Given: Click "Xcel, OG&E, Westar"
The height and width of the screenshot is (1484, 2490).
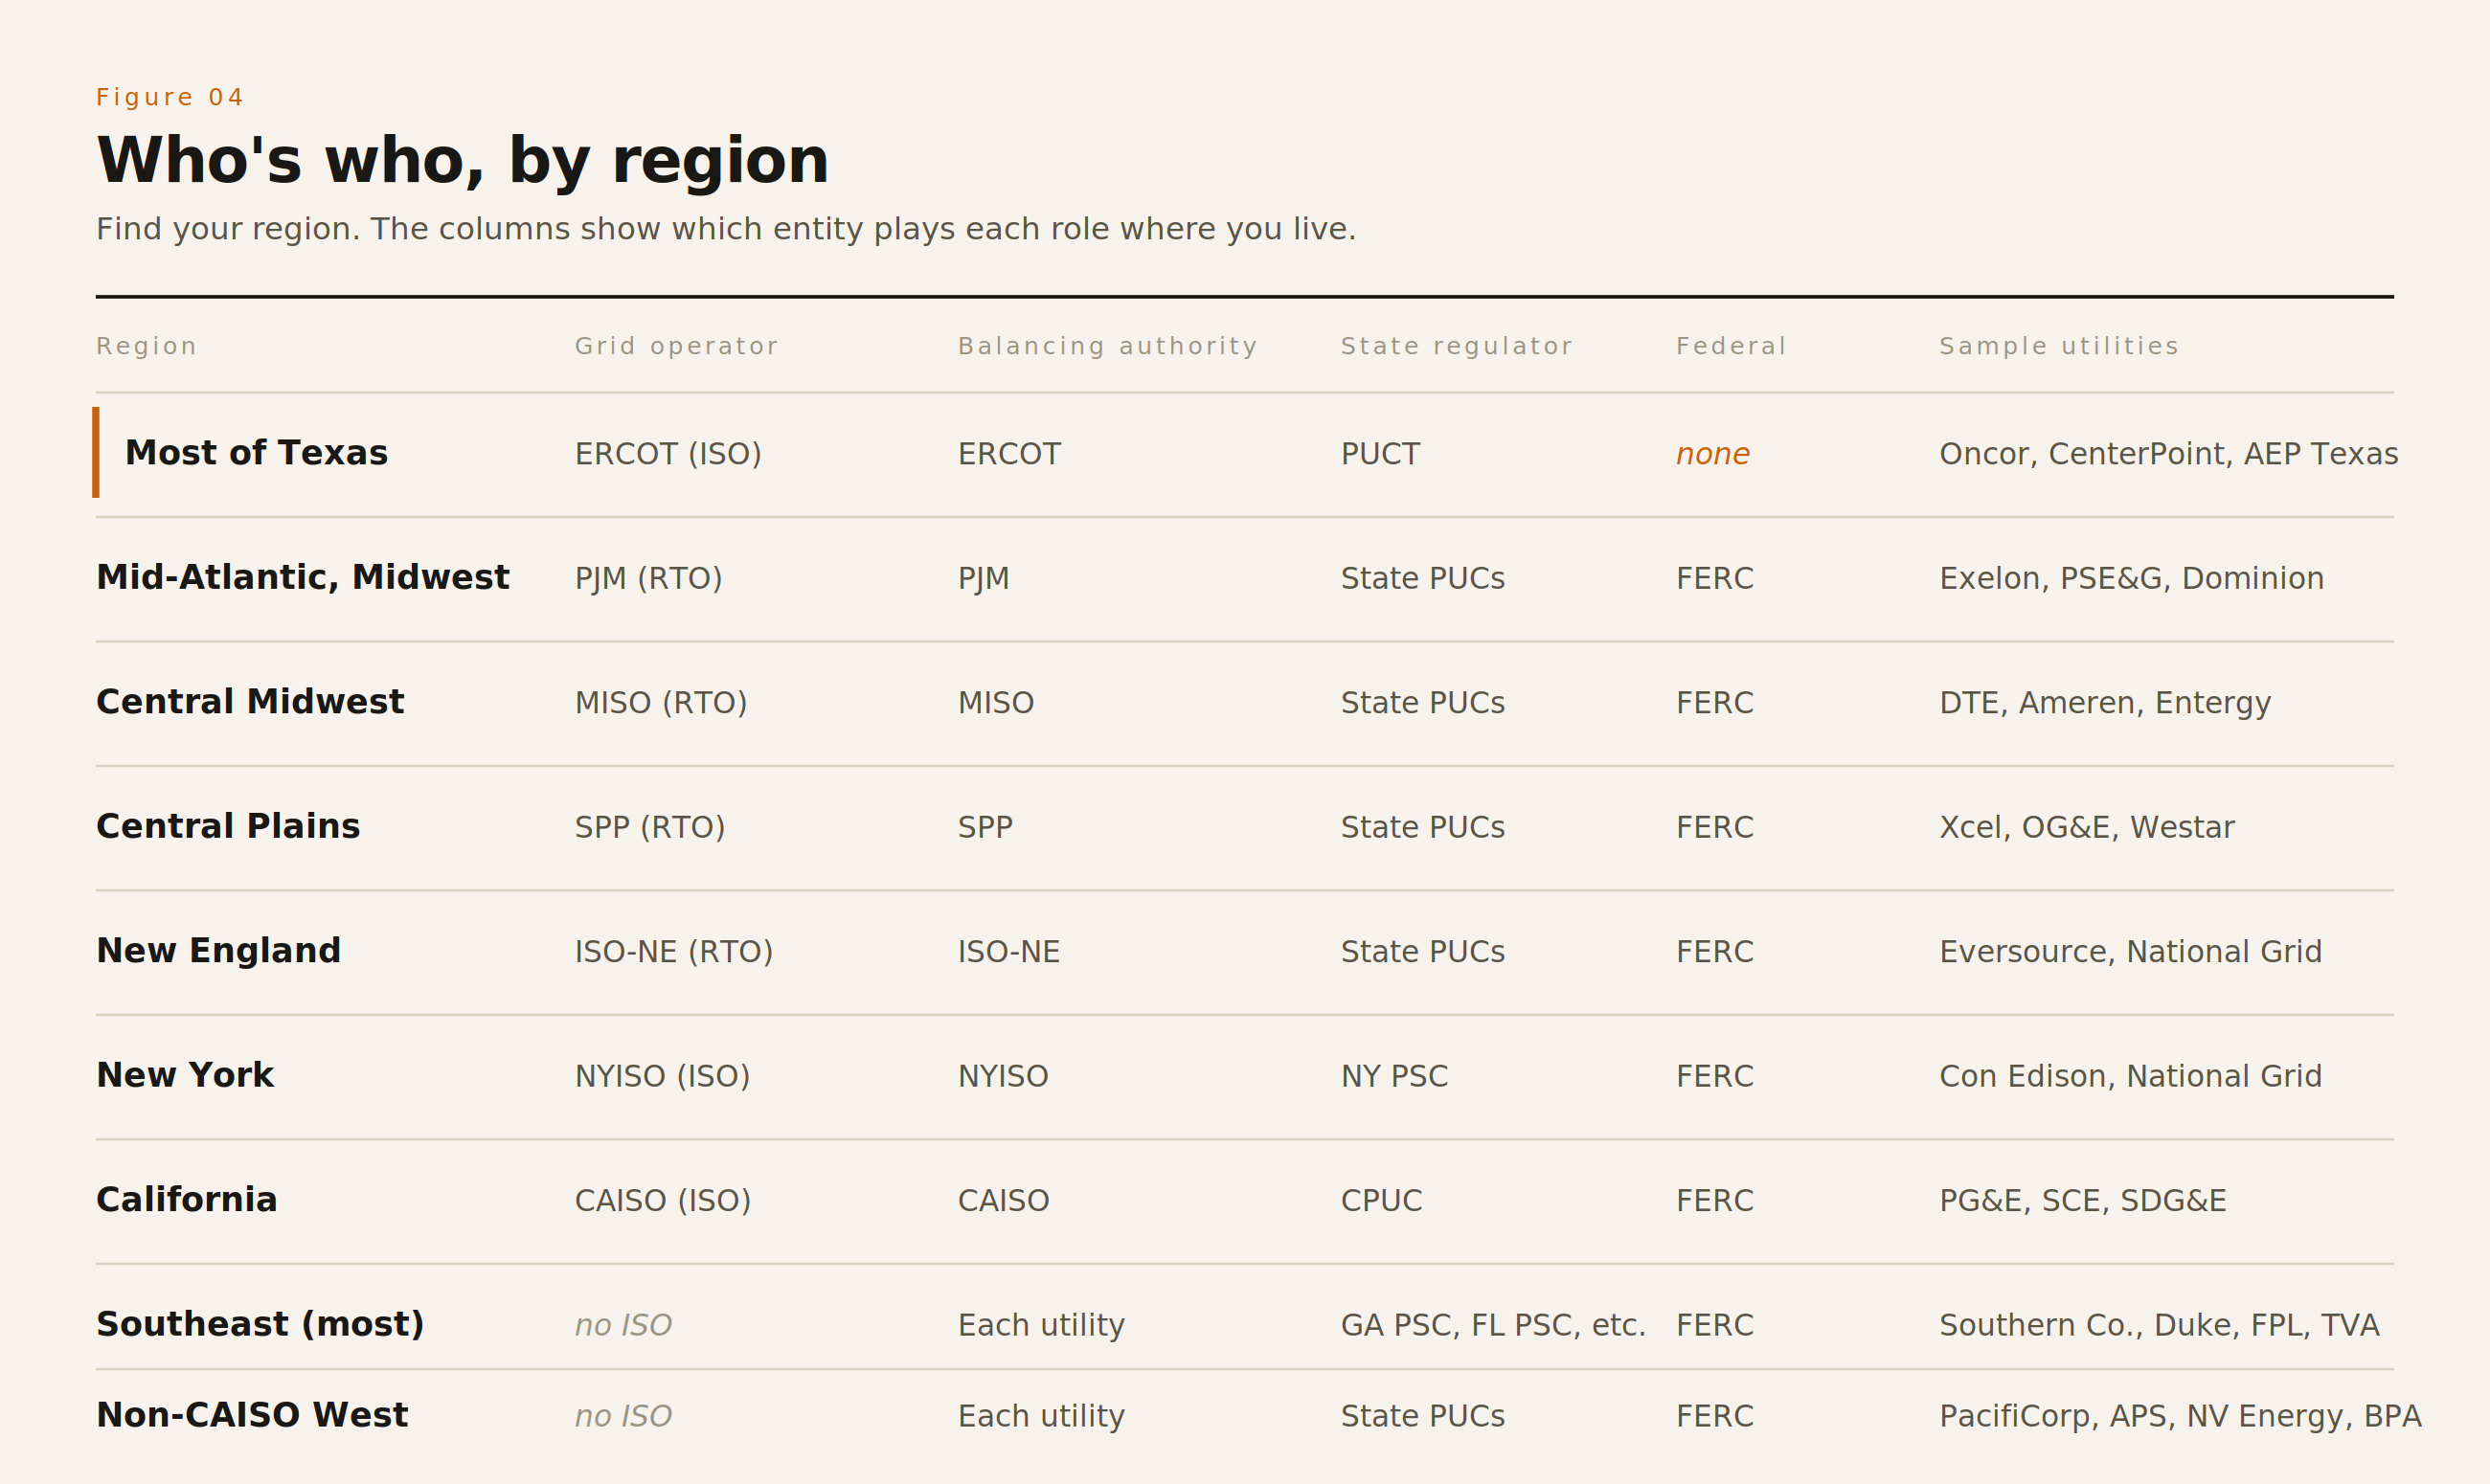Looking at the screenshot, I should pyautogui.click(x=2087, y=827).
